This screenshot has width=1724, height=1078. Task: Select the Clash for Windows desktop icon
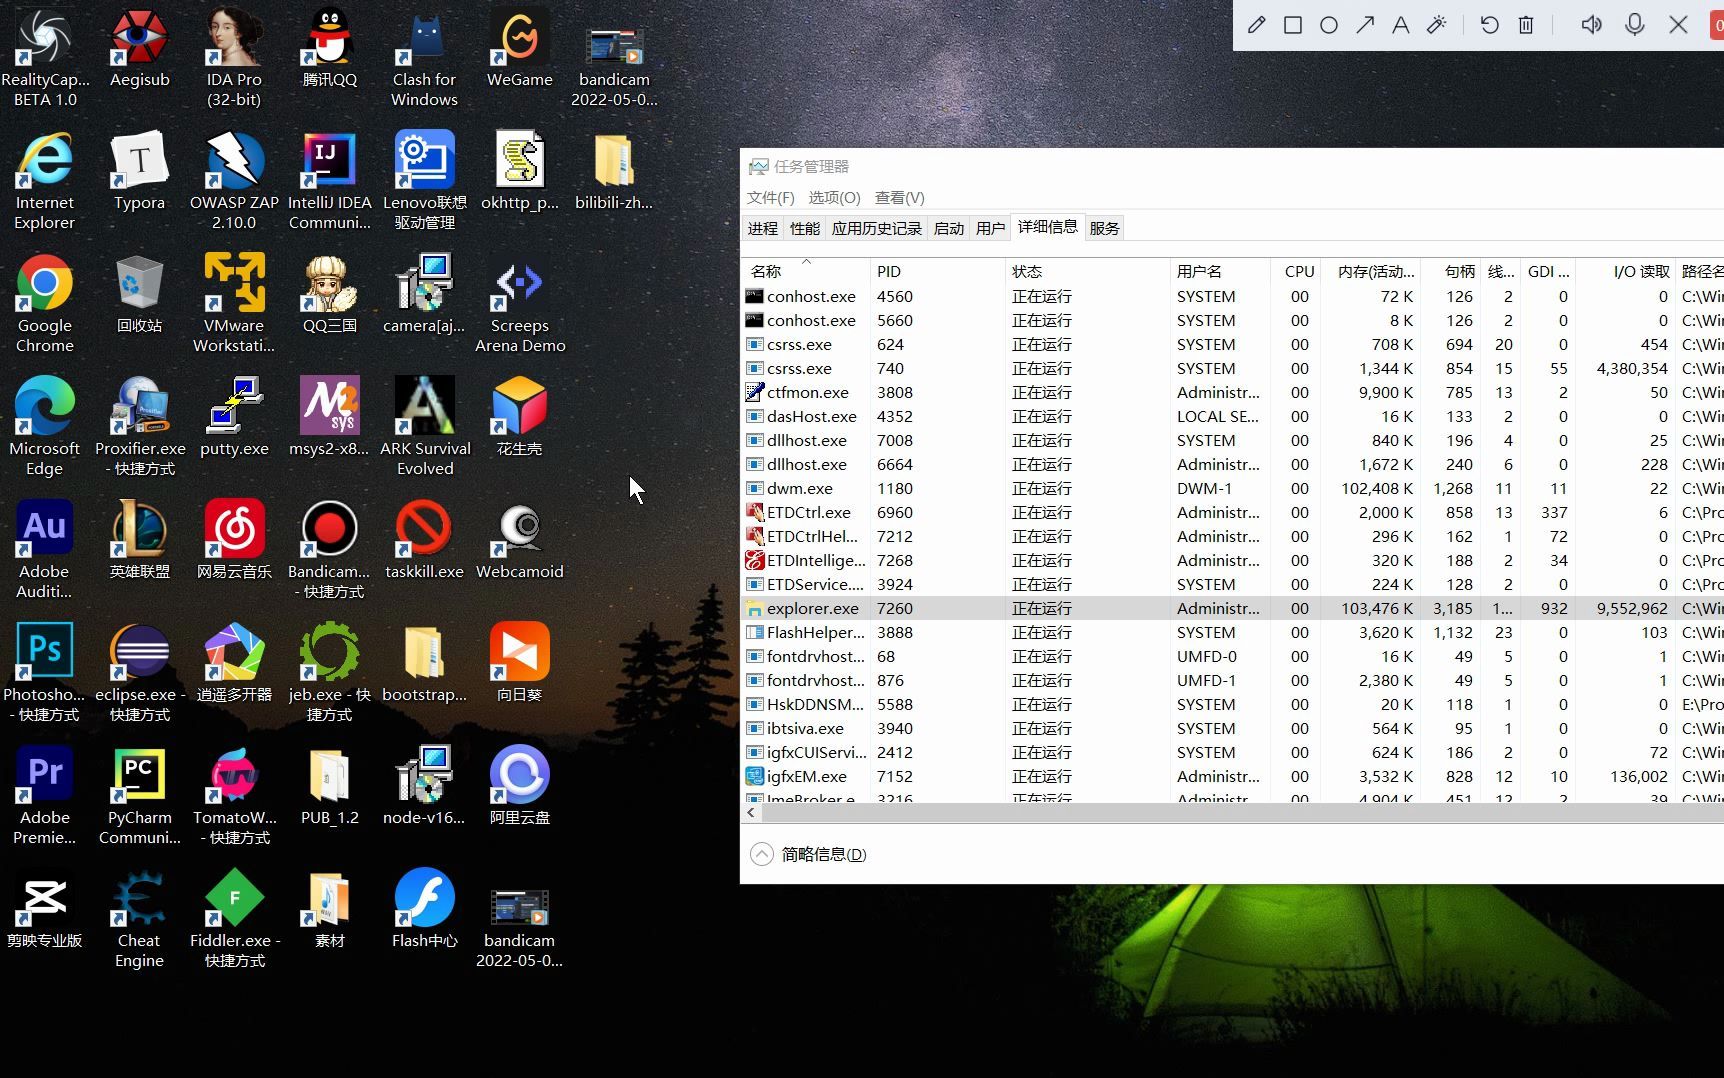tap(424, 58)
